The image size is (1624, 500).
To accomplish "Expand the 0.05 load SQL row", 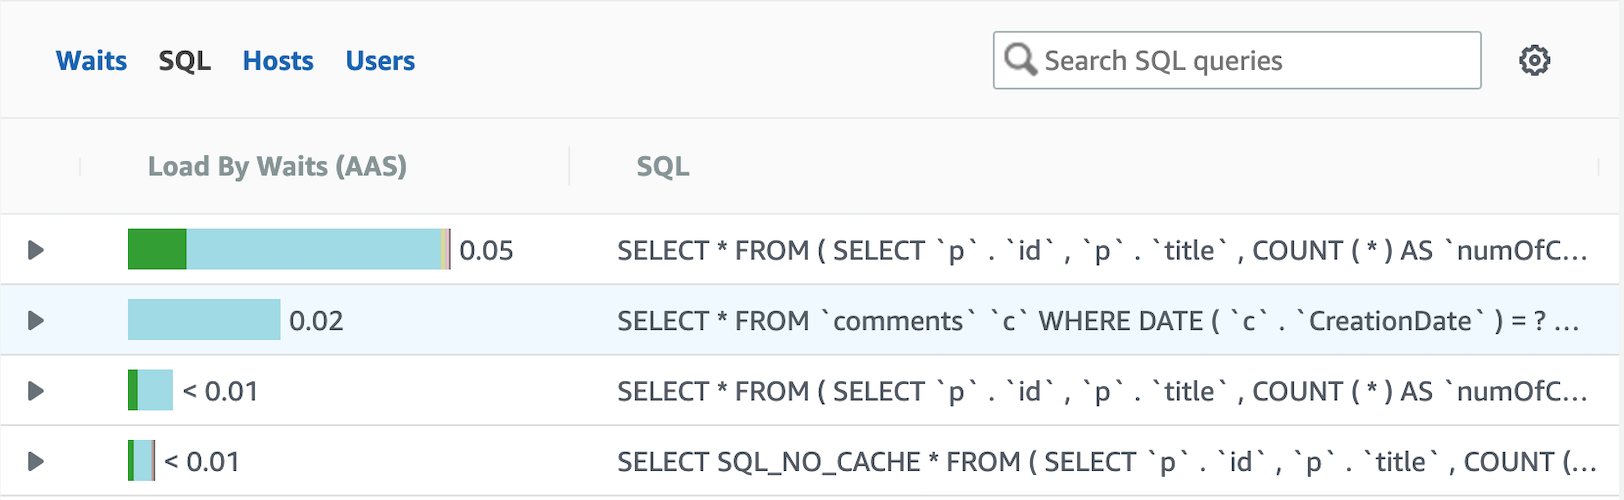I will [36, 250].
